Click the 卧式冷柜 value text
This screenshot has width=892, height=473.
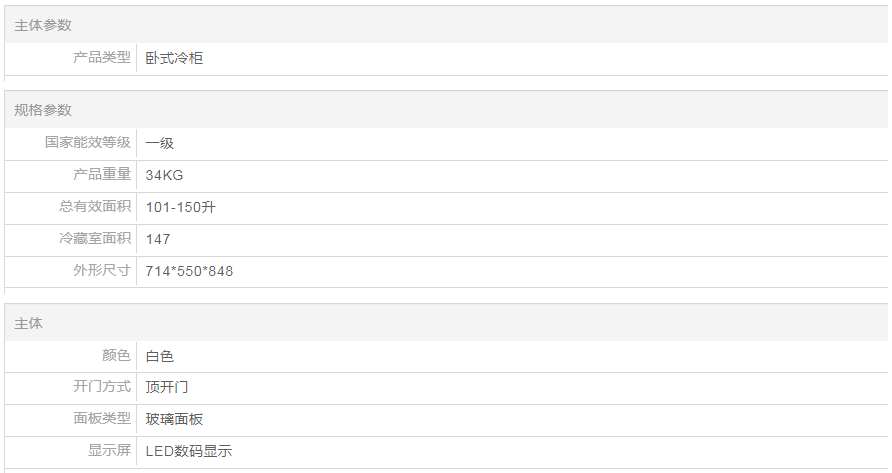[174, 58]
